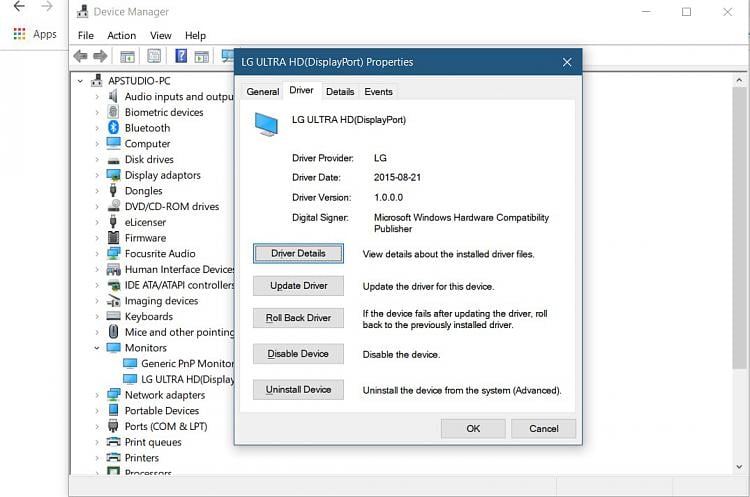750x497 pixels.
Task: Open the Help menu
Action: tap(195, 35)
